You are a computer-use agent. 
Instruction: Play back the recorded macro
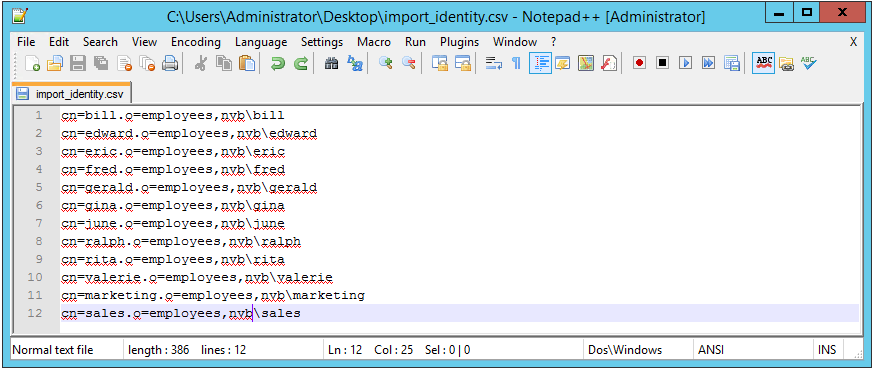(x=685, y=63)
